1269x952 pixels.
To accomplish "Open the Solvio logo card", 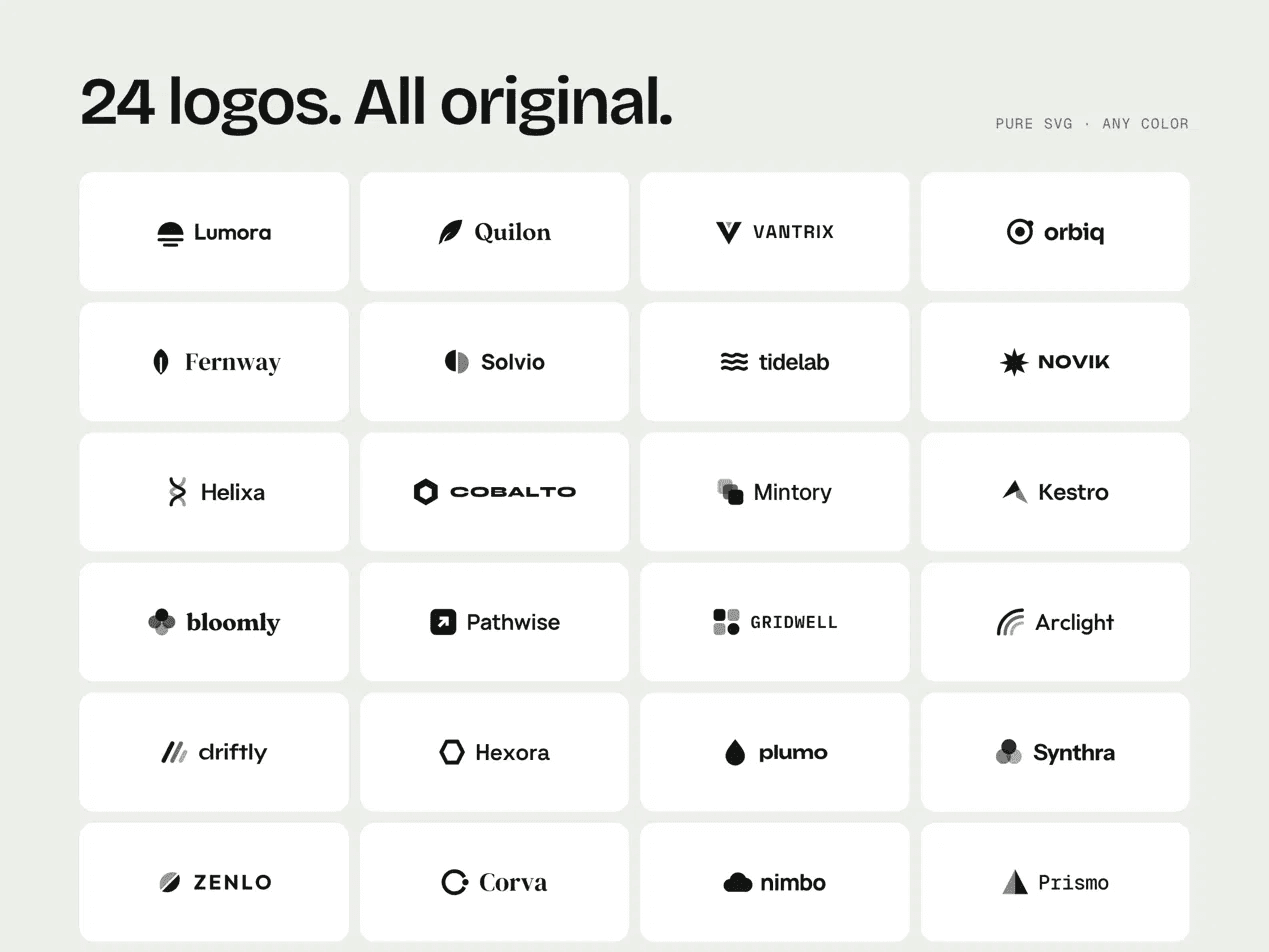I will 495,362.
